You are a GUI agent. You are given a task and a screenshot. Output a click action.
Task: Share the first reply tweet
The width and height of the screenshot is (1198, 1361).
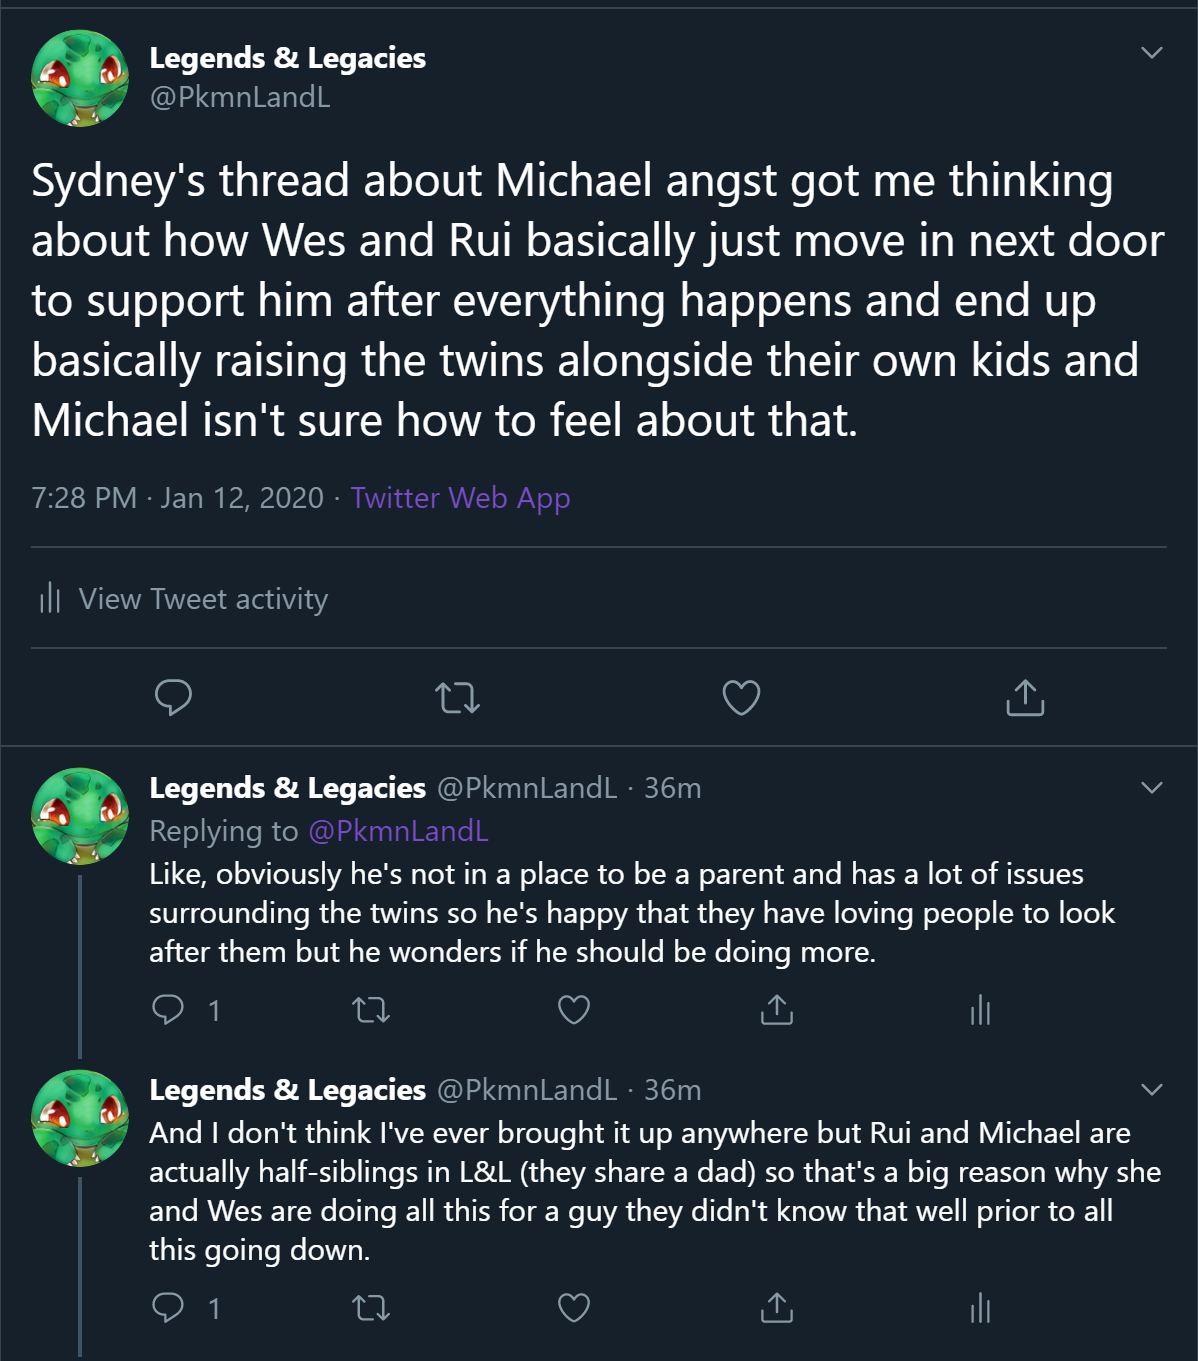(777, 1010)
